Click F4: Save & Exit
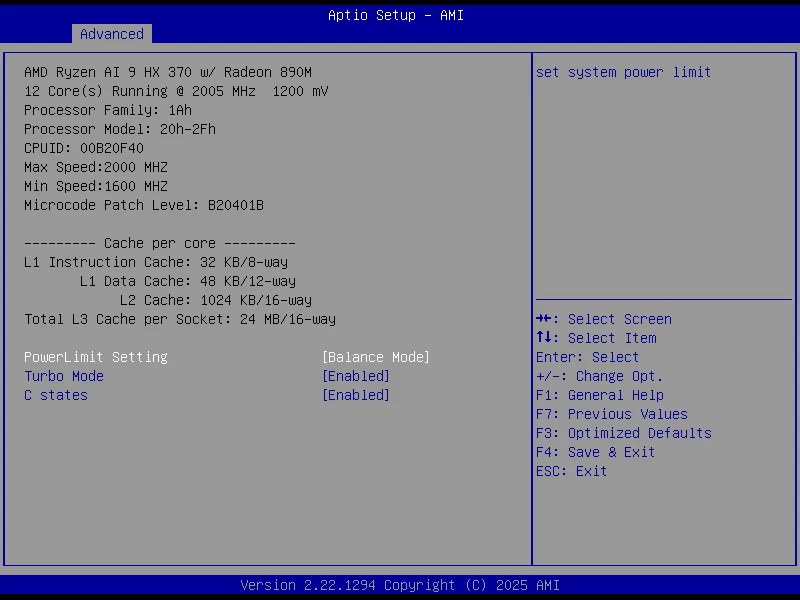This screenshot has width=800, height=600. 595,452
